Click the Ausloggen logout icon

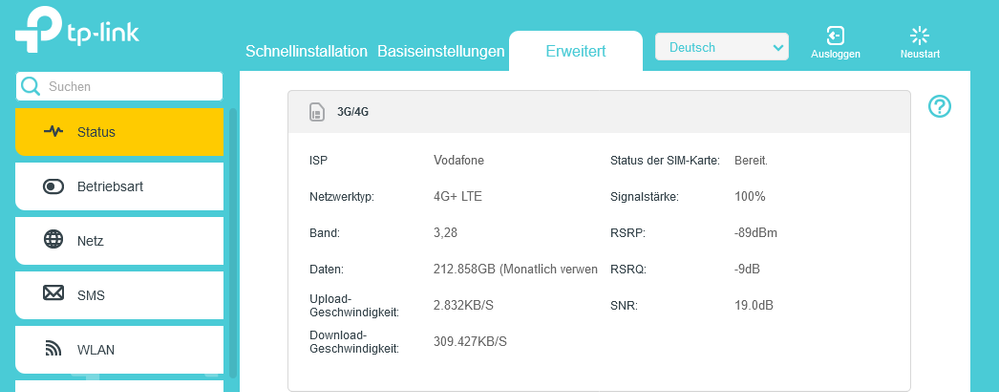(835, 35)
